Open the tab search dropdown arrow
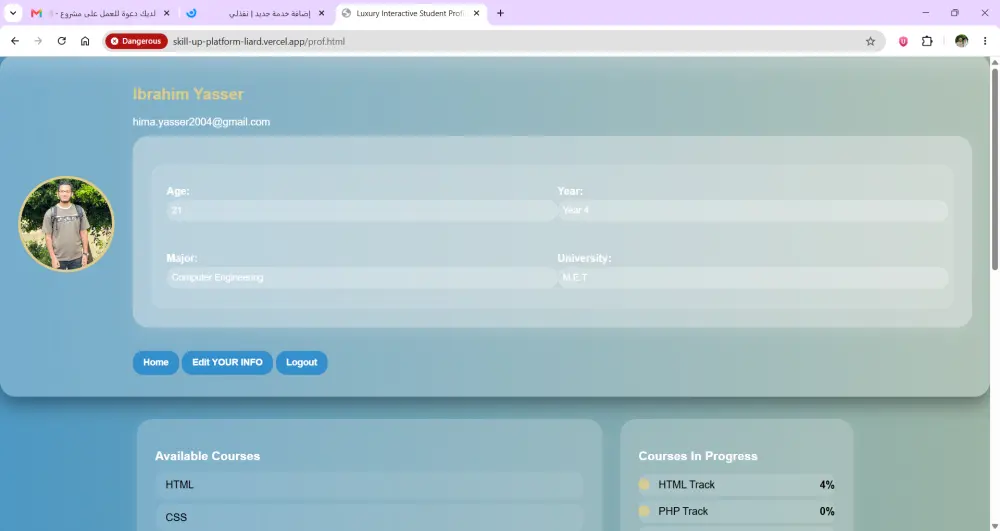This screenshot has height=531, width=1000. [x=13, y=13]
